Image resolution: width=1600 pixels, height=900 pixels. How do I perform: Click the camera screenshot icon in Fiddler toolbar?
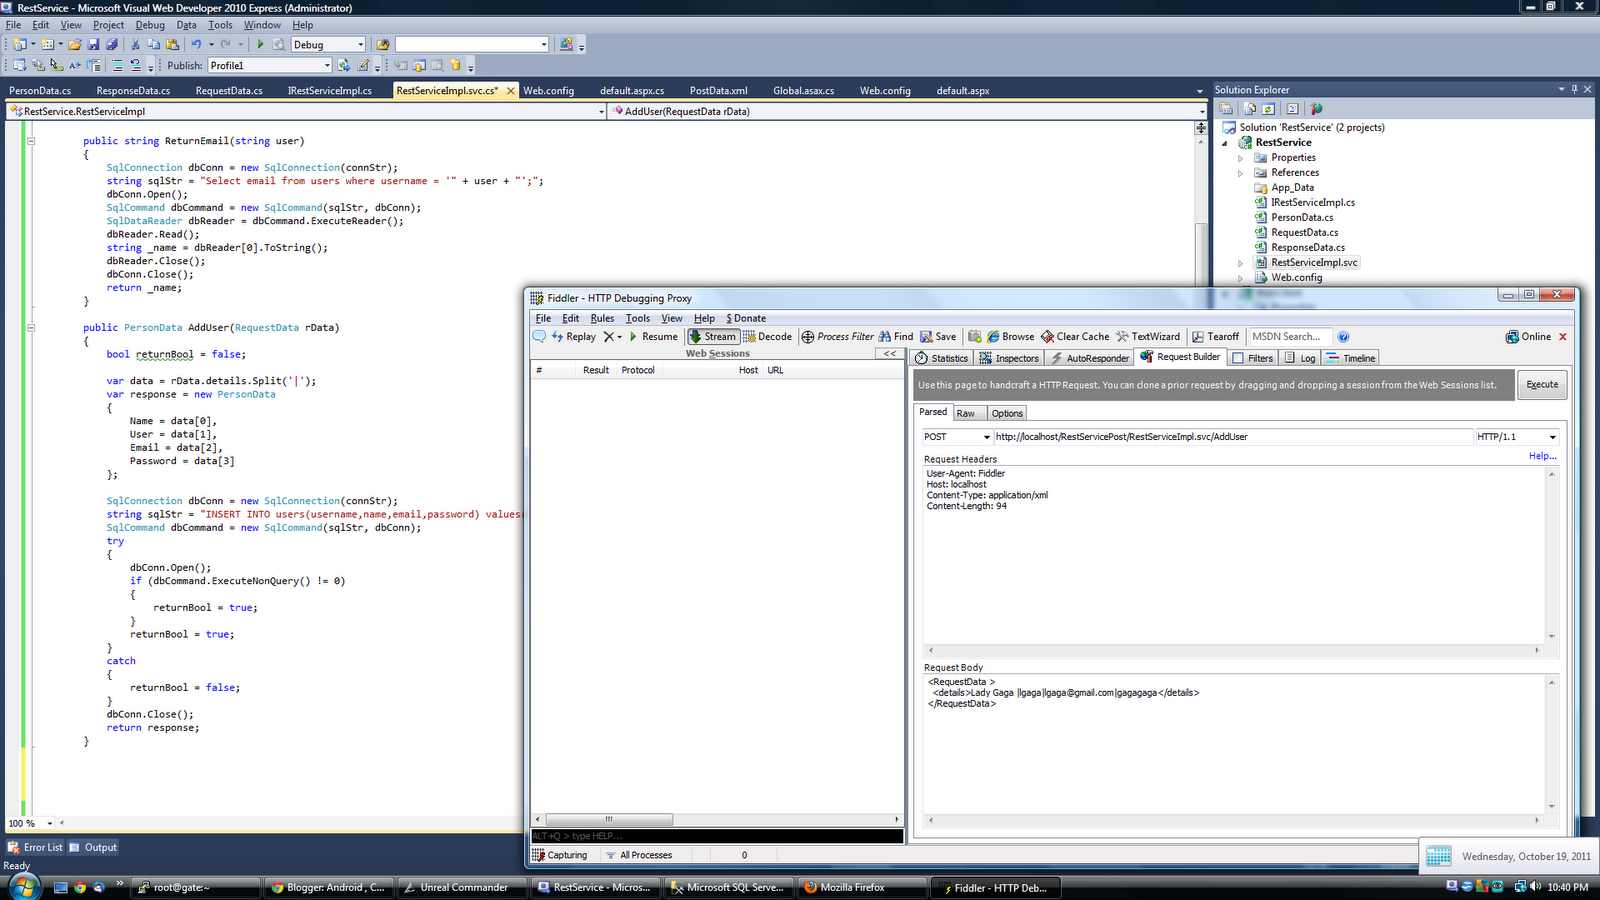tap(975, 337)
